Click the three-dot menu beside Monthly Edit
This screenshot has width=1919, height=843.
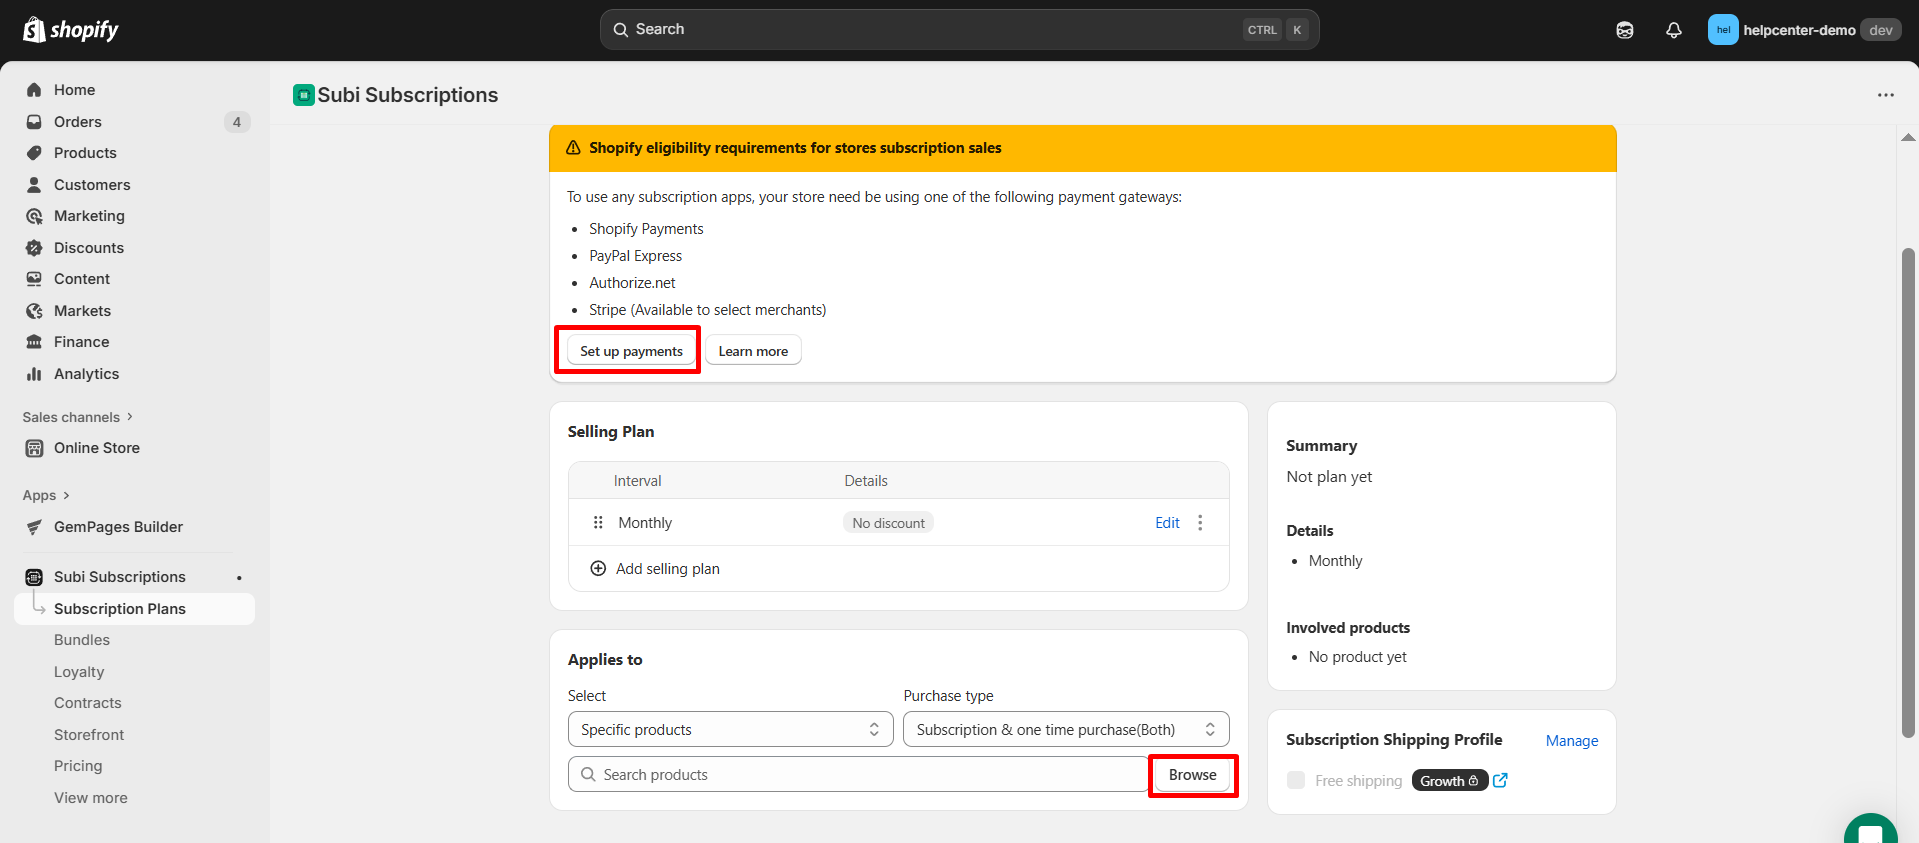click(1200, 523)
